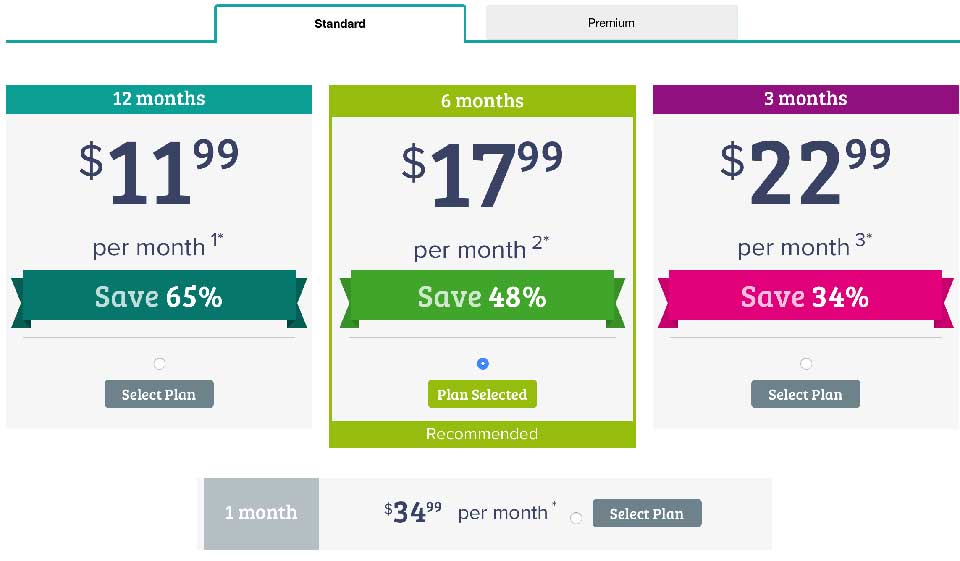
Task: Switch to the Standard tab
Action: click(x=340, y=23)
